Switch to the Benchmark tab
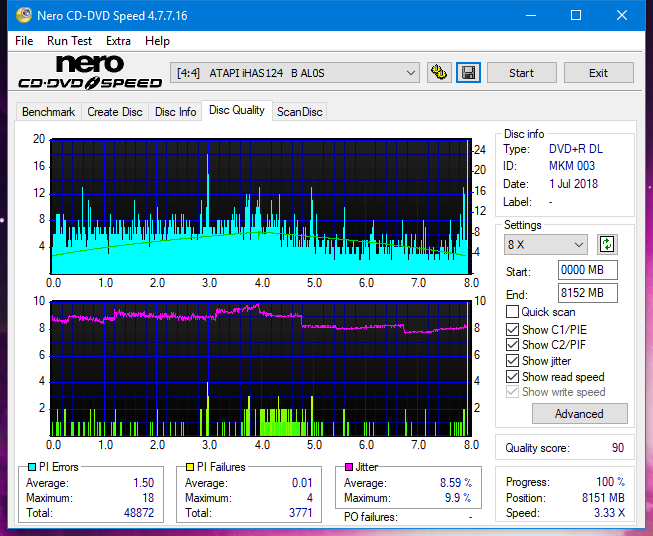 [x=49, y=112]
